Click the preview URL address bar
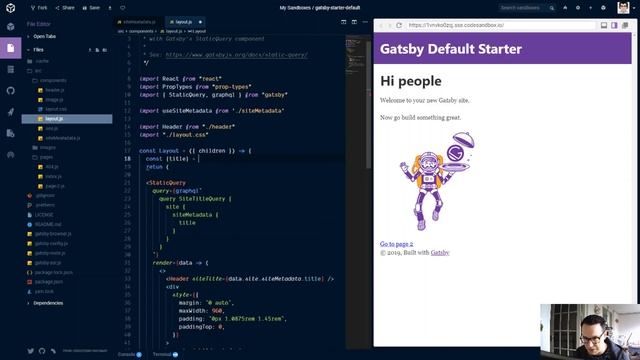Screen dimensions: 640x360 click(x=501, y=25)
